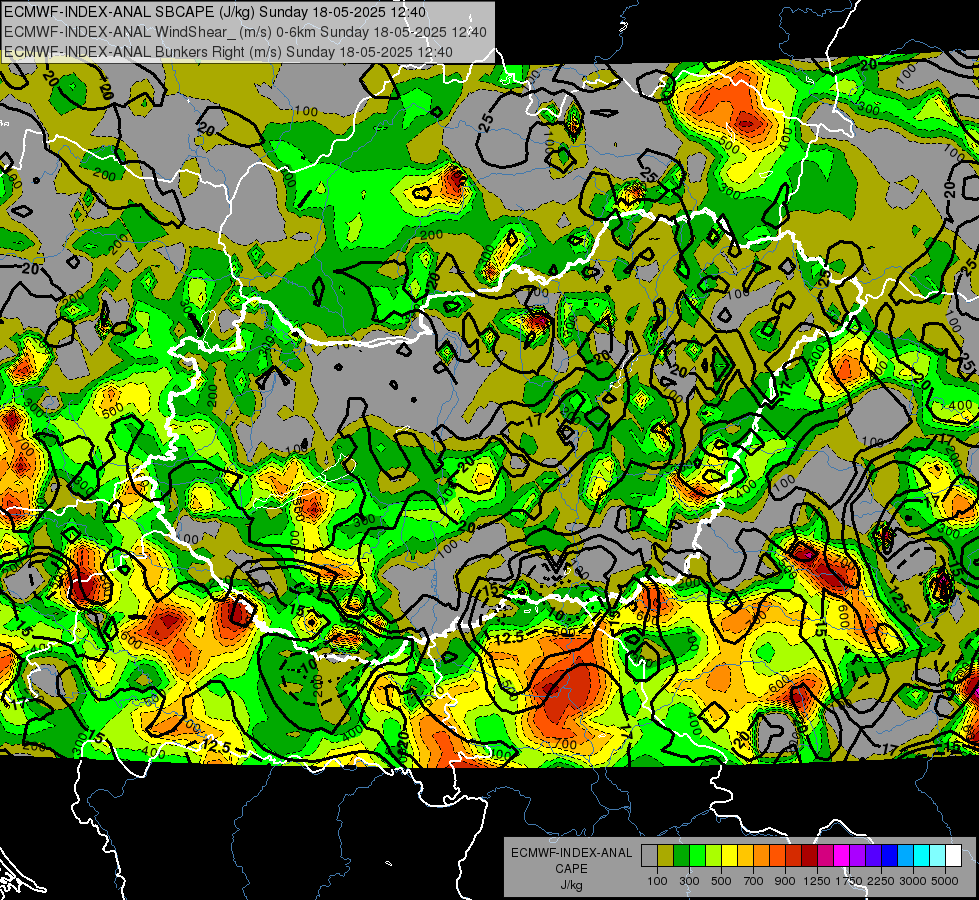The height and width of the screenshot is (900, 979).
Task: Click the 2250 tick label in legend
Action: point(881,881)
